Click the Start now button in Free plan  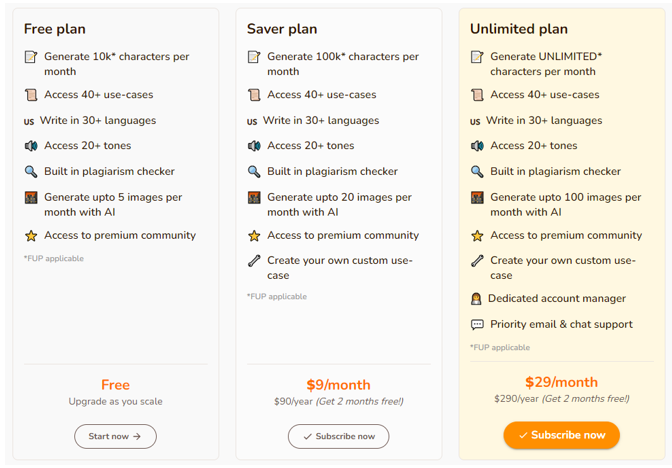(115, 436)
